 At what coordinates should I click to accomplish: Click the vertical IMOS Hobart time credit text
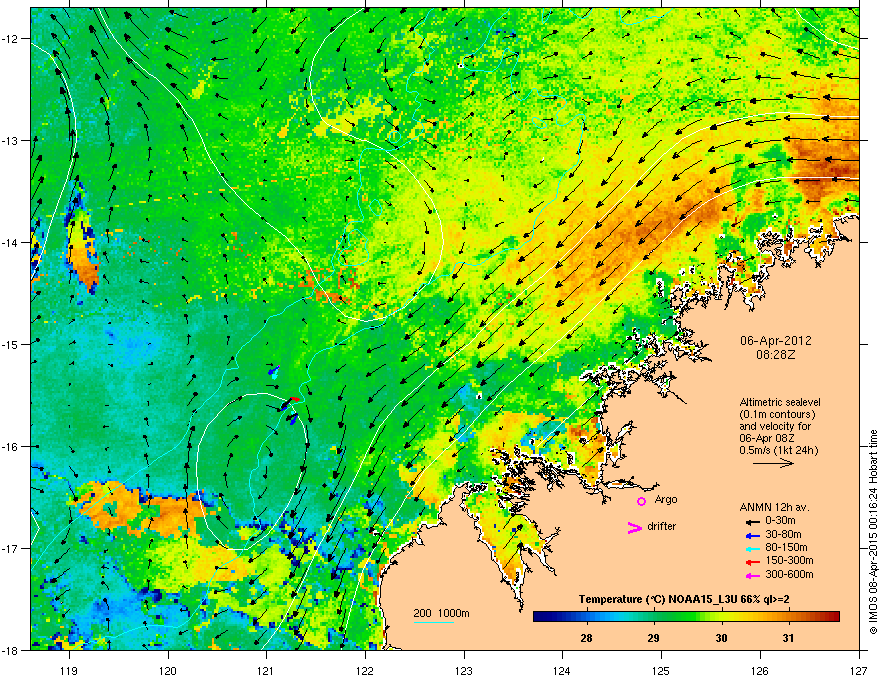(873, 532)
